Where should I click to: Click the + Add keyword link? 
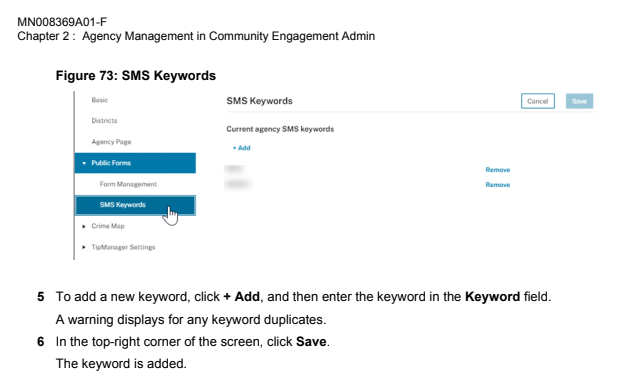tap(241, 148)
